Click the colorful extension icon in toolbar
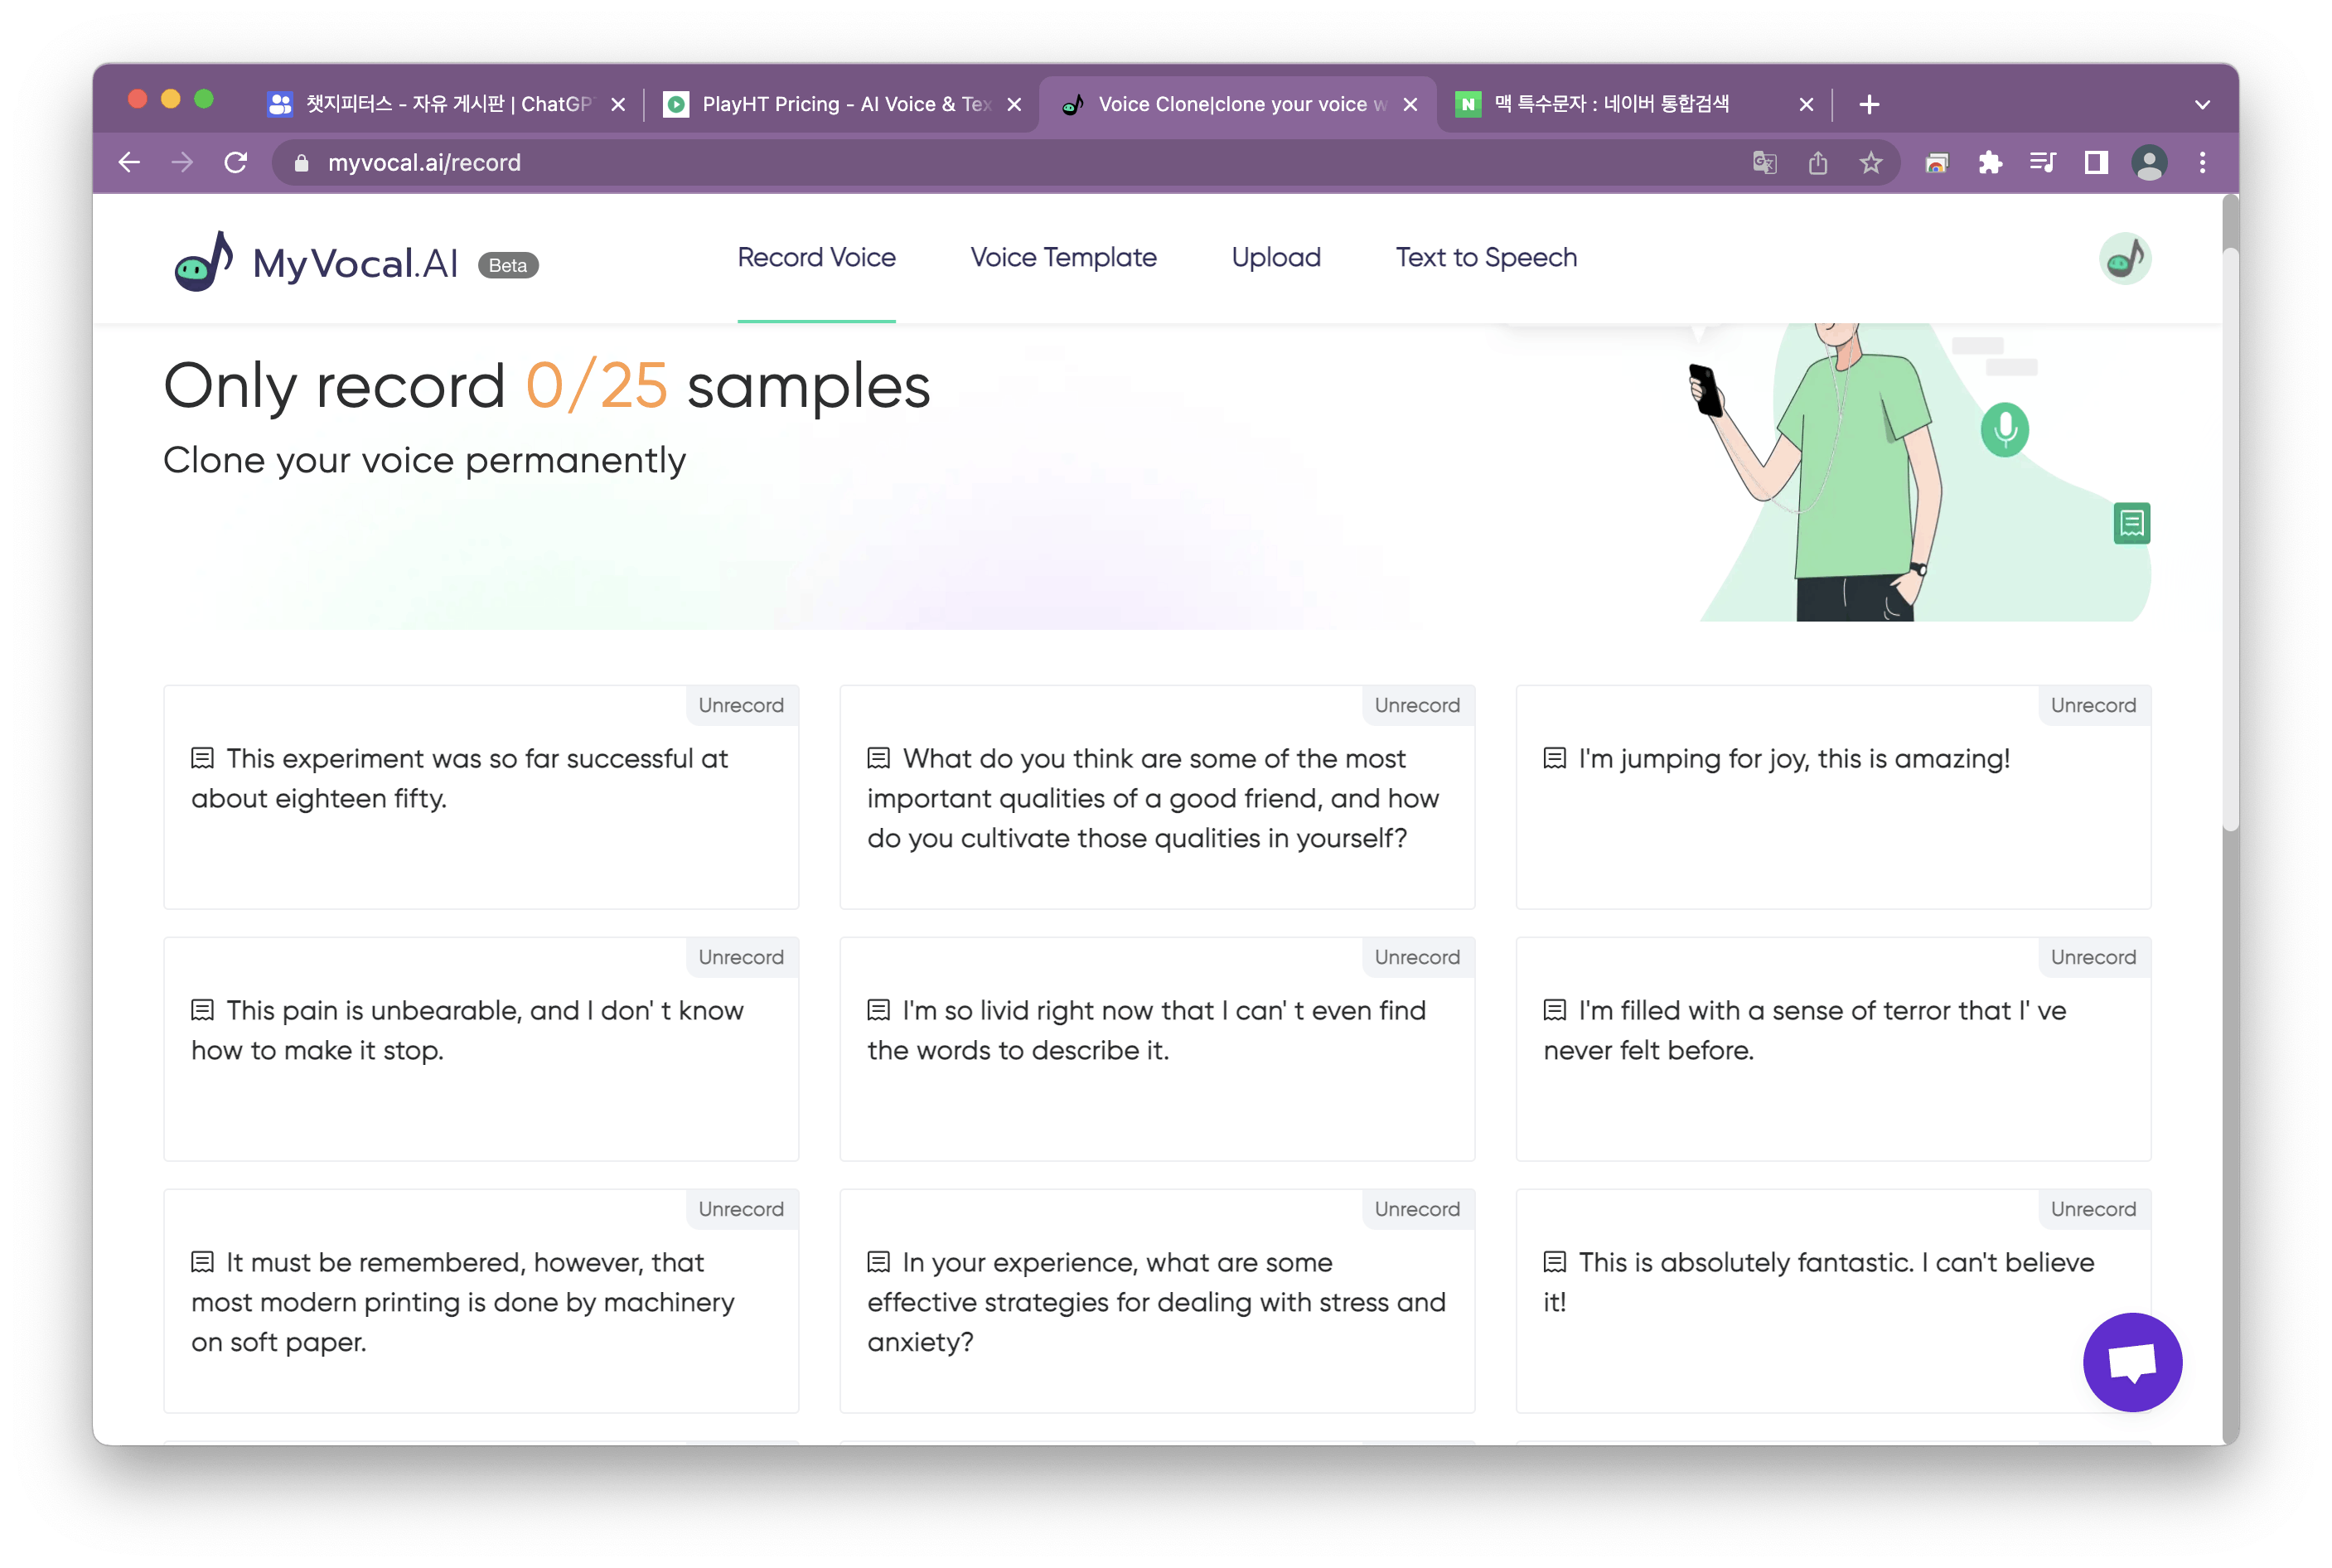Screen dimensions: 2332x1568 (x=1936, y=162)
